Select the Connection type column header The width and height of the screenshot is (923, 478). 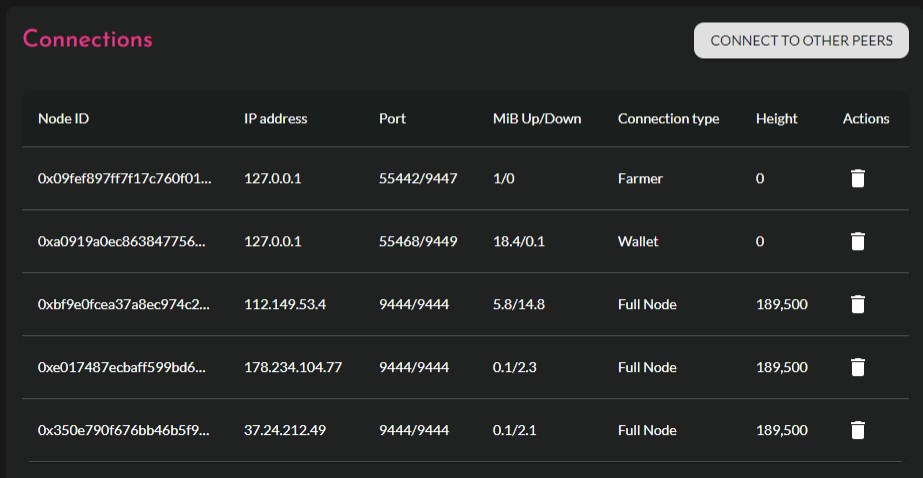click(x=669, y=118)
